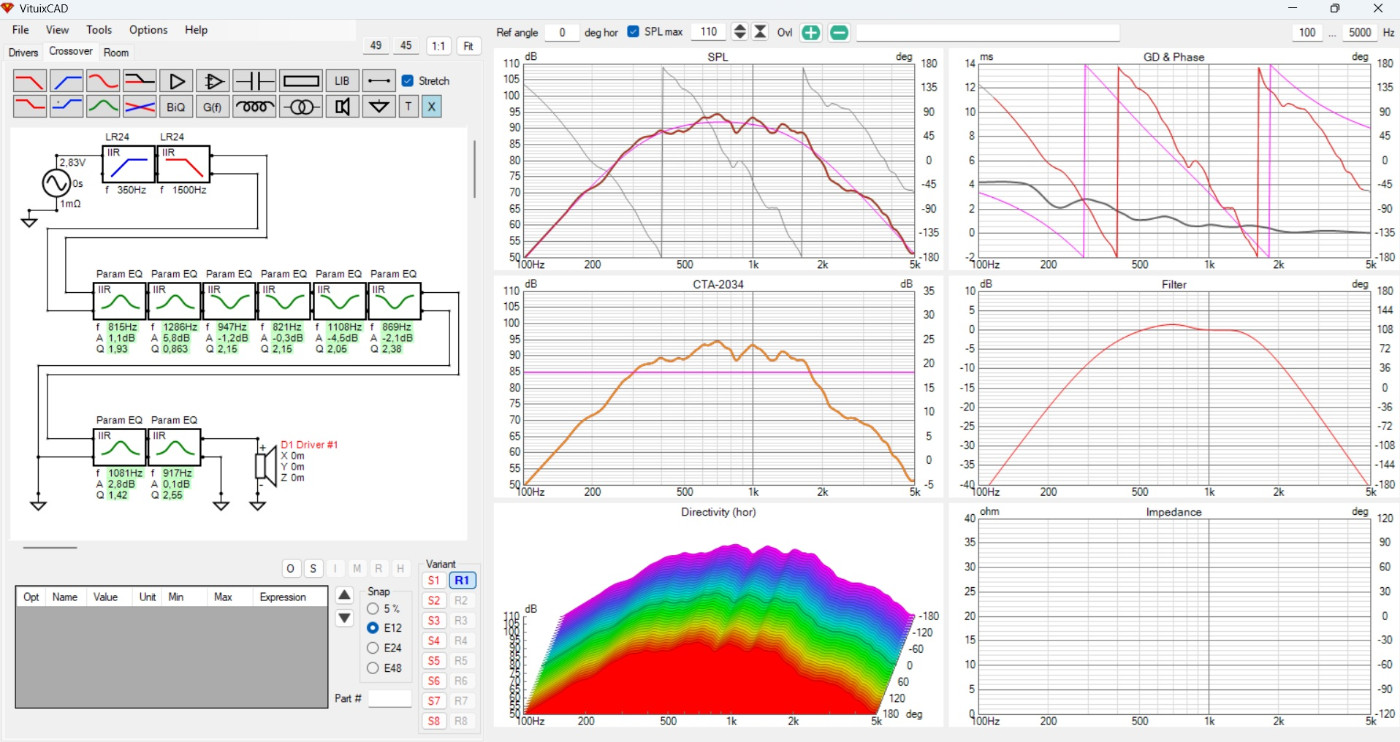1400x742 pixels.
Task: Add an inductor coil to the schematic
Action: pos(254,107)
